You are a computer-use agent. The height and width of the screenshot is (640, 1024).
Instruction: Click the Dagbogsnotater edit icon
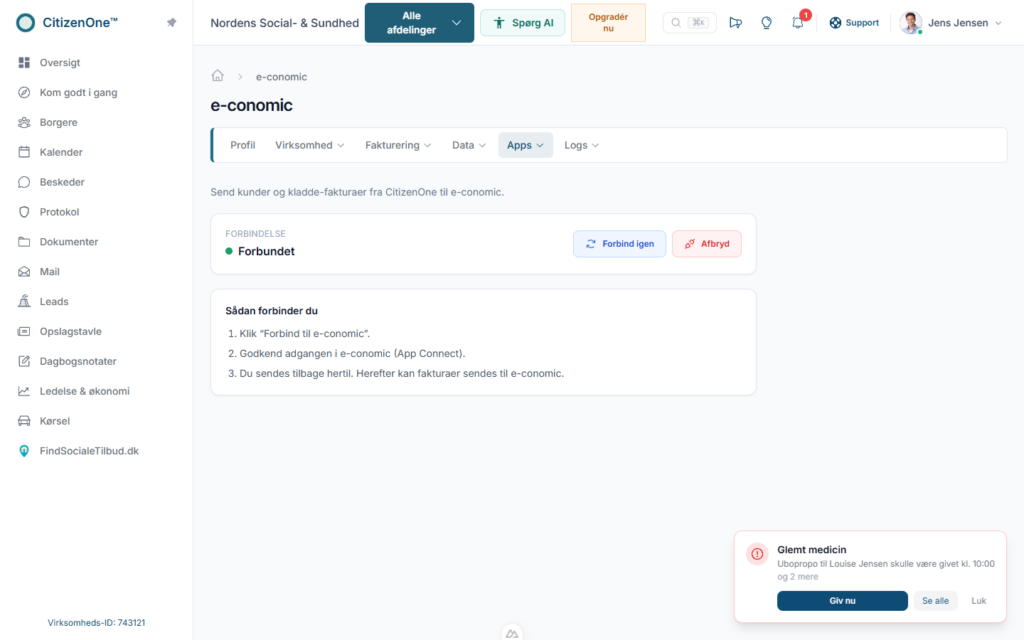tap(24, 361)
